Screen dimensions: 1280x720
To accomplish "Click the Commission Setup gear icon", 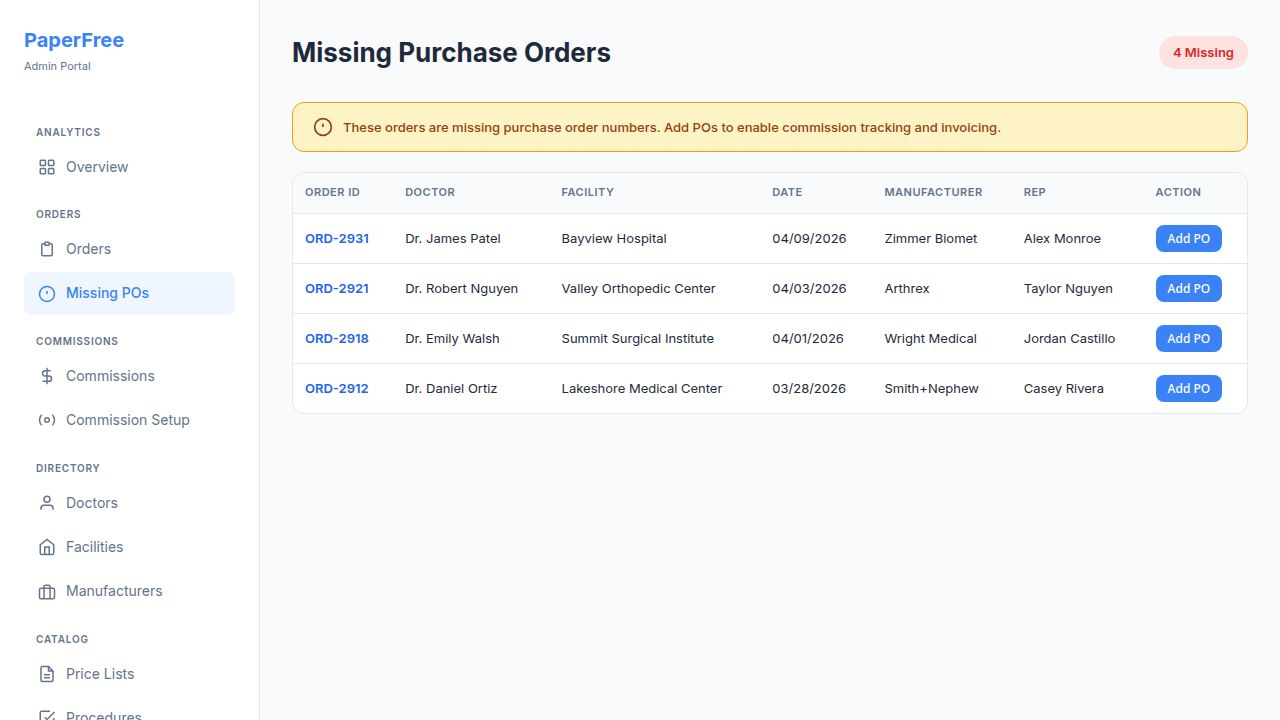I will tap(47, 420).
